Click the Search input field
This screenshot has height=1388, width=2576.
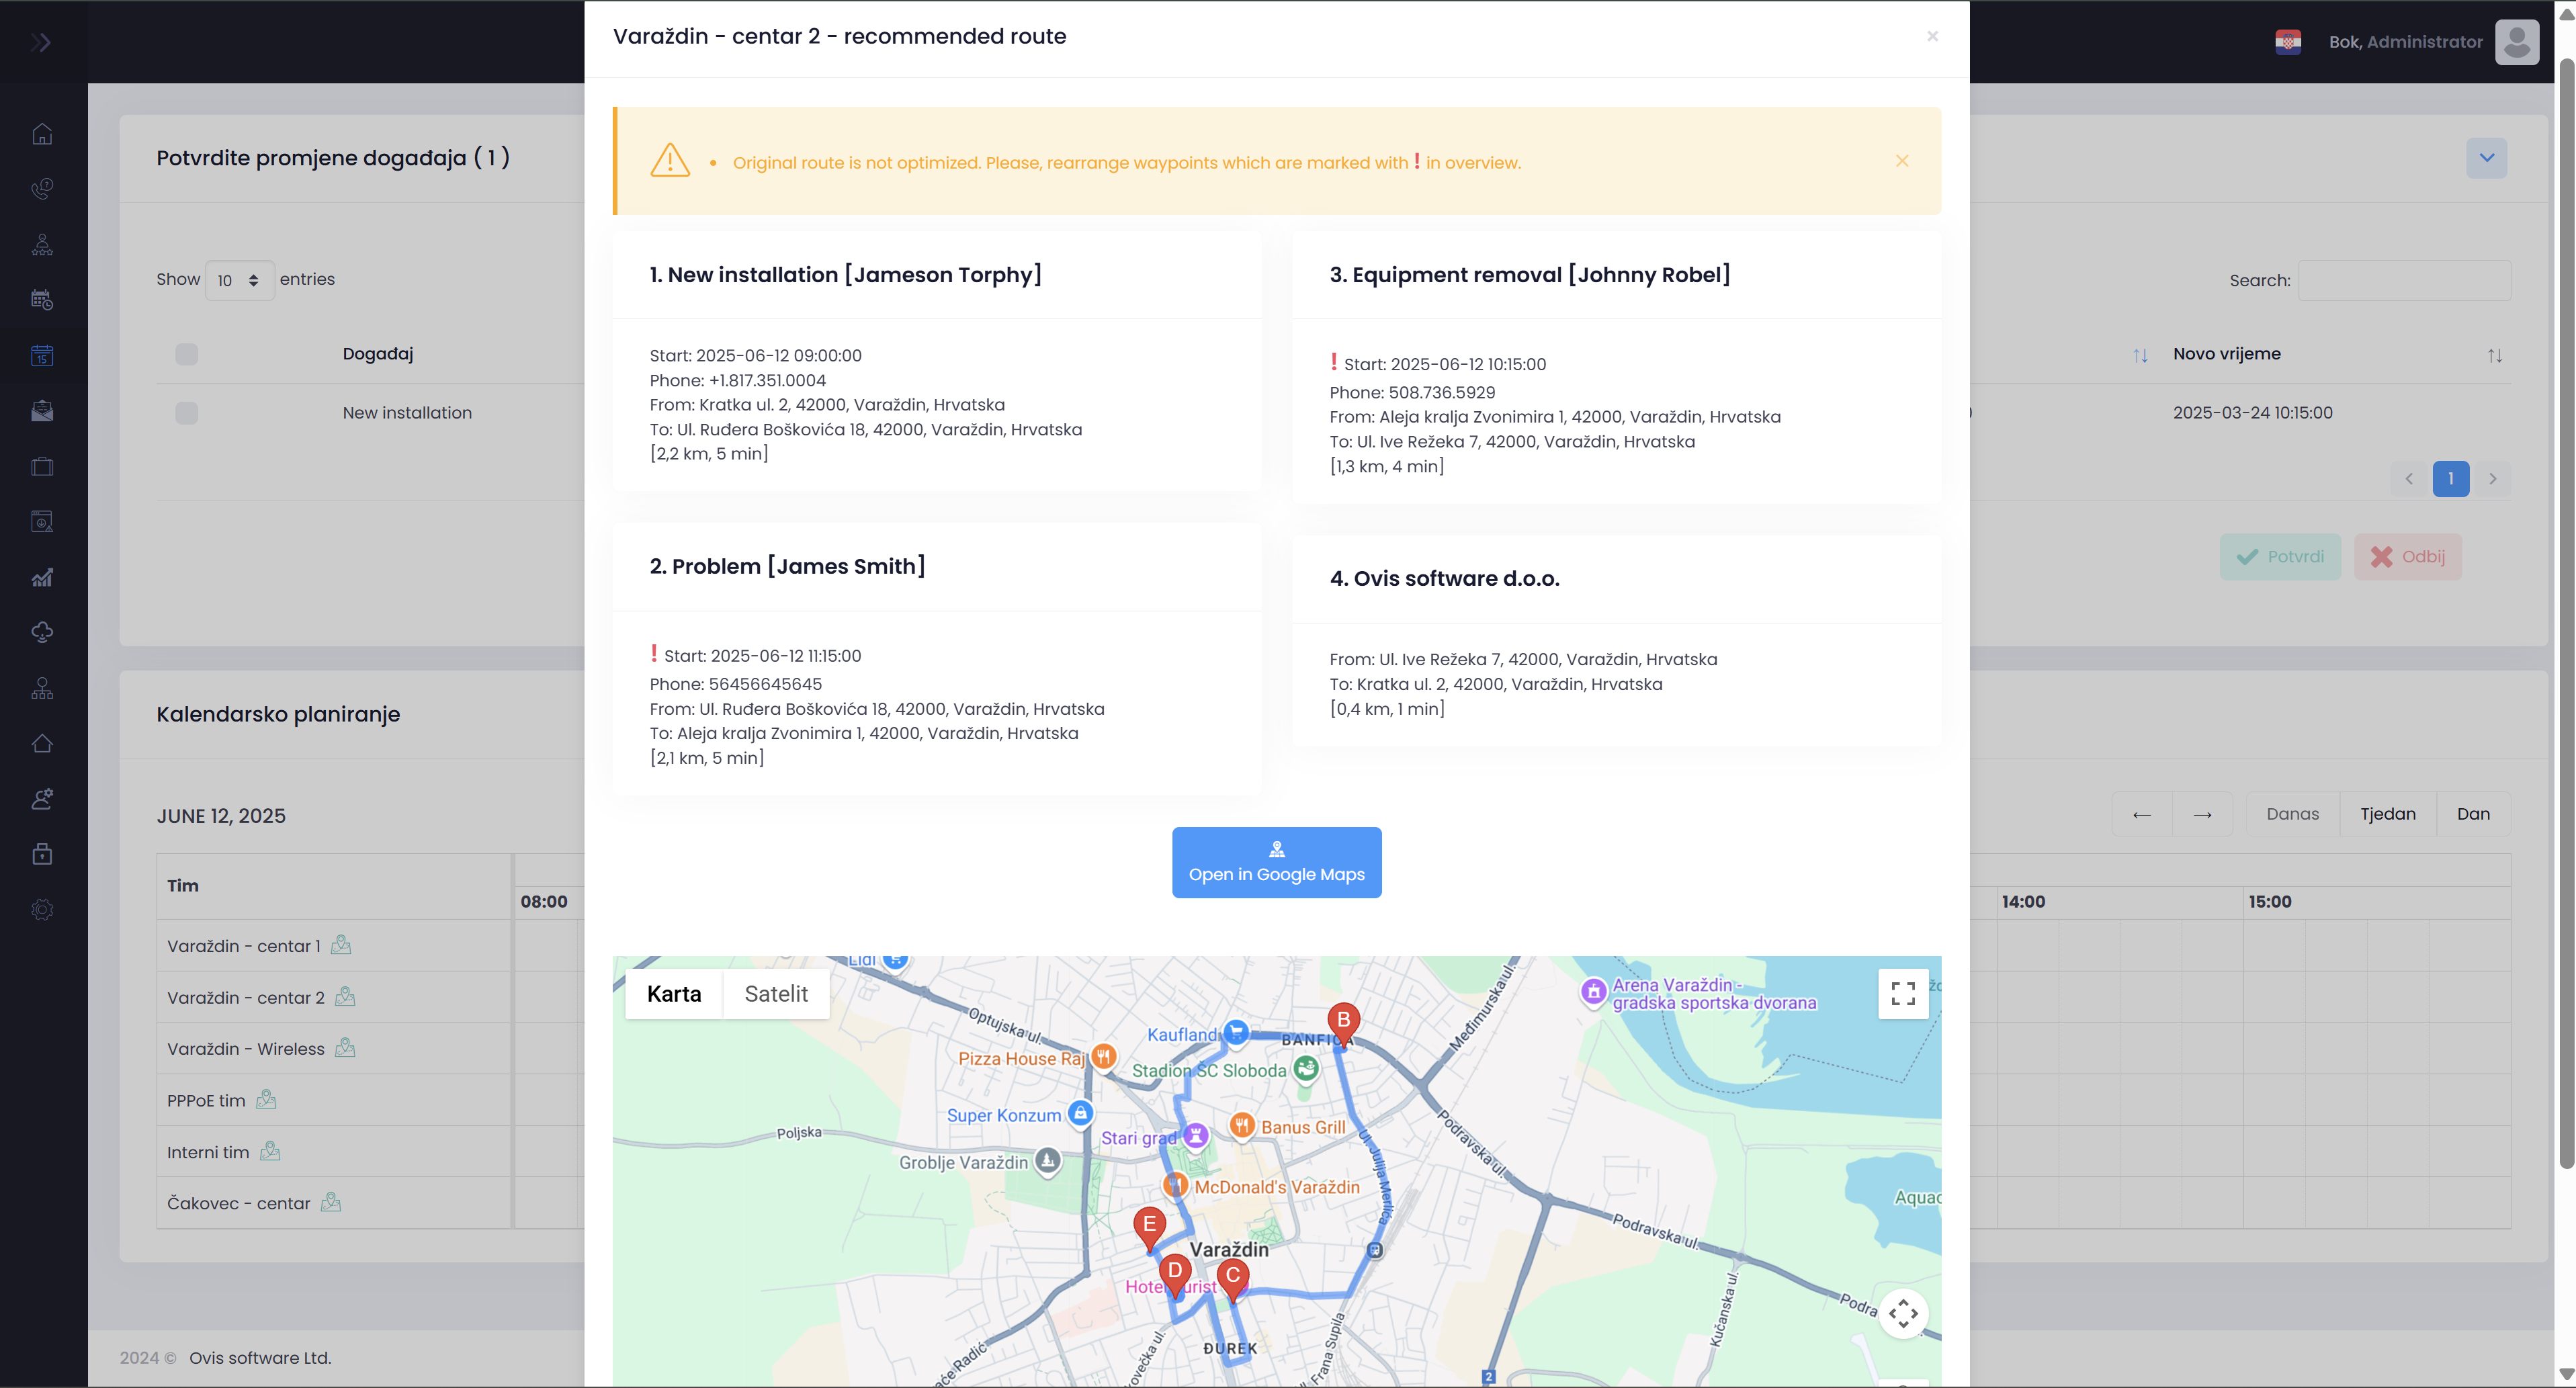2403,281
